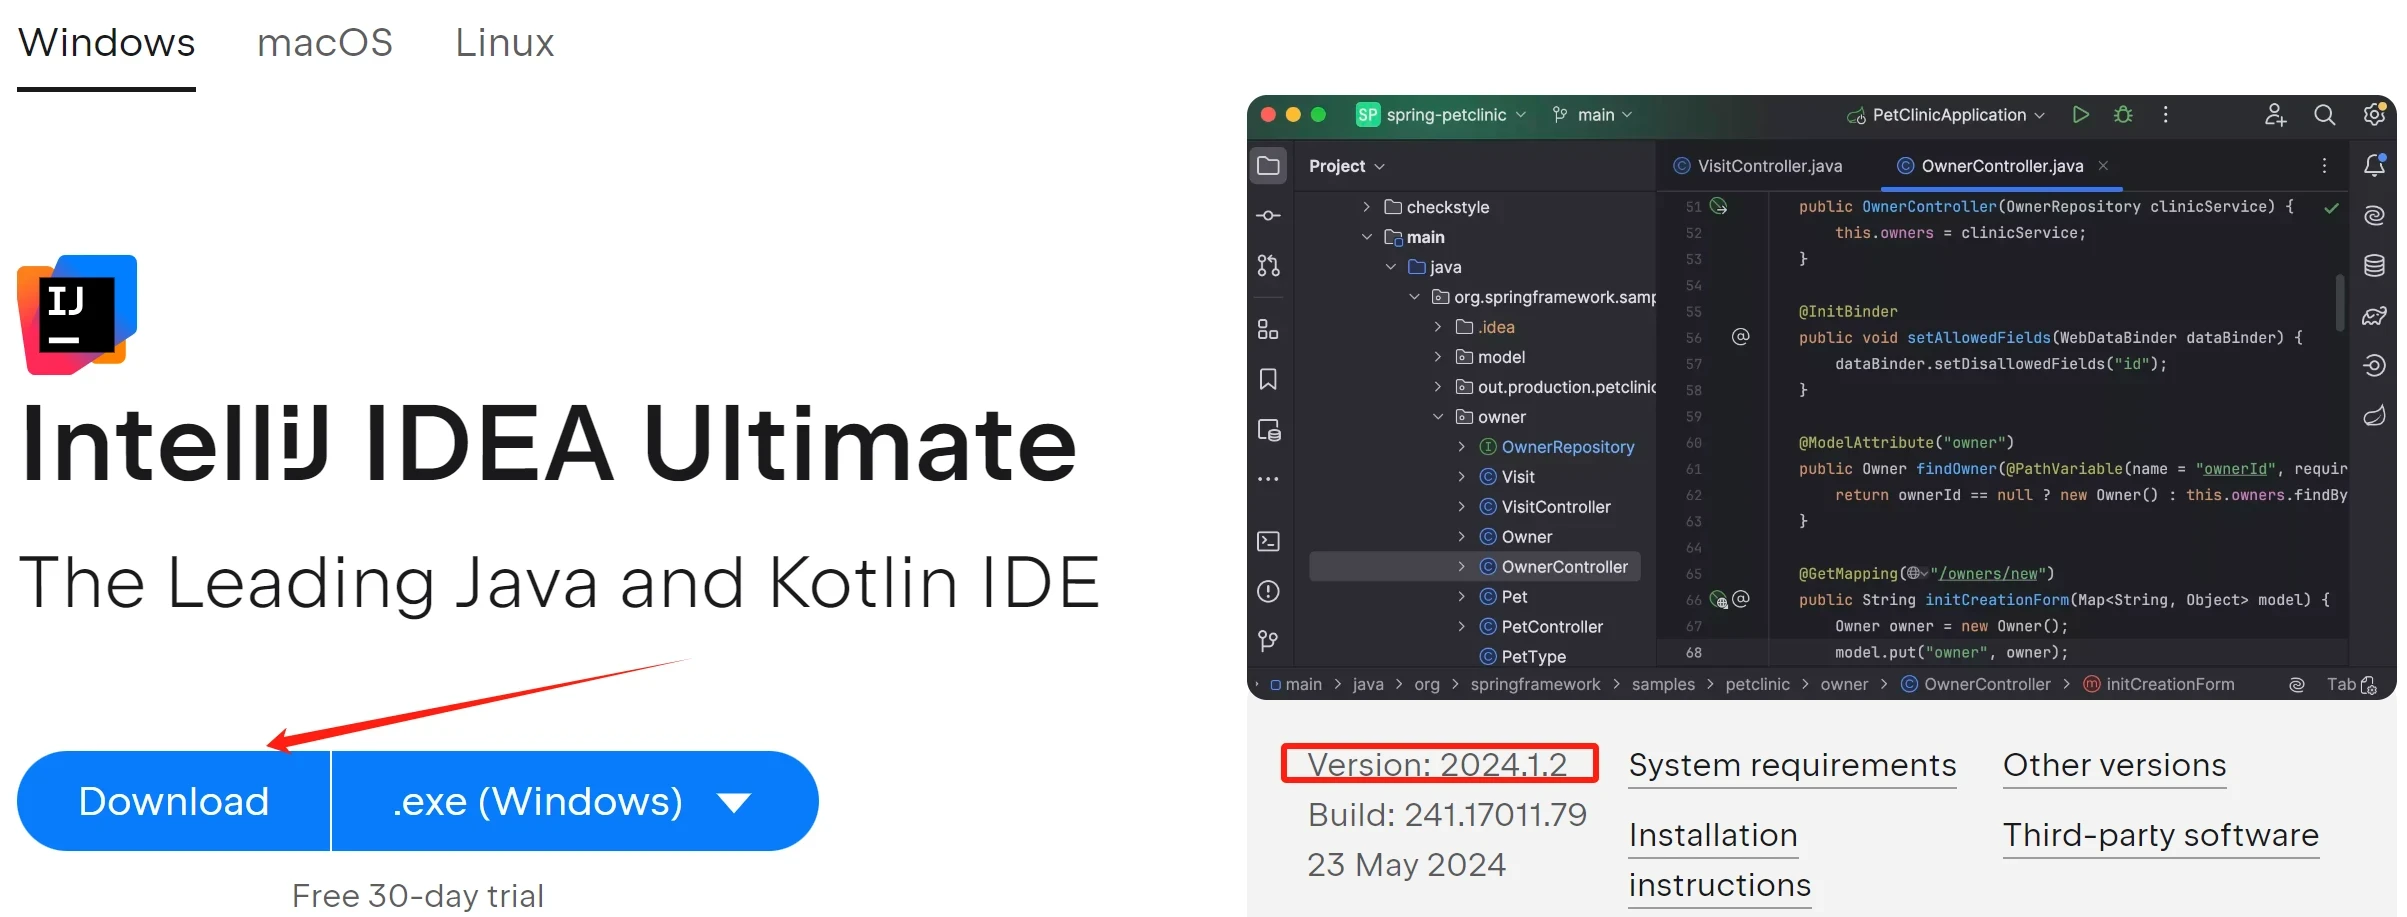Viewport: 2407px width, 917px height.
Task: Expand the checkstyle folder
Action: pos(1366,207)
